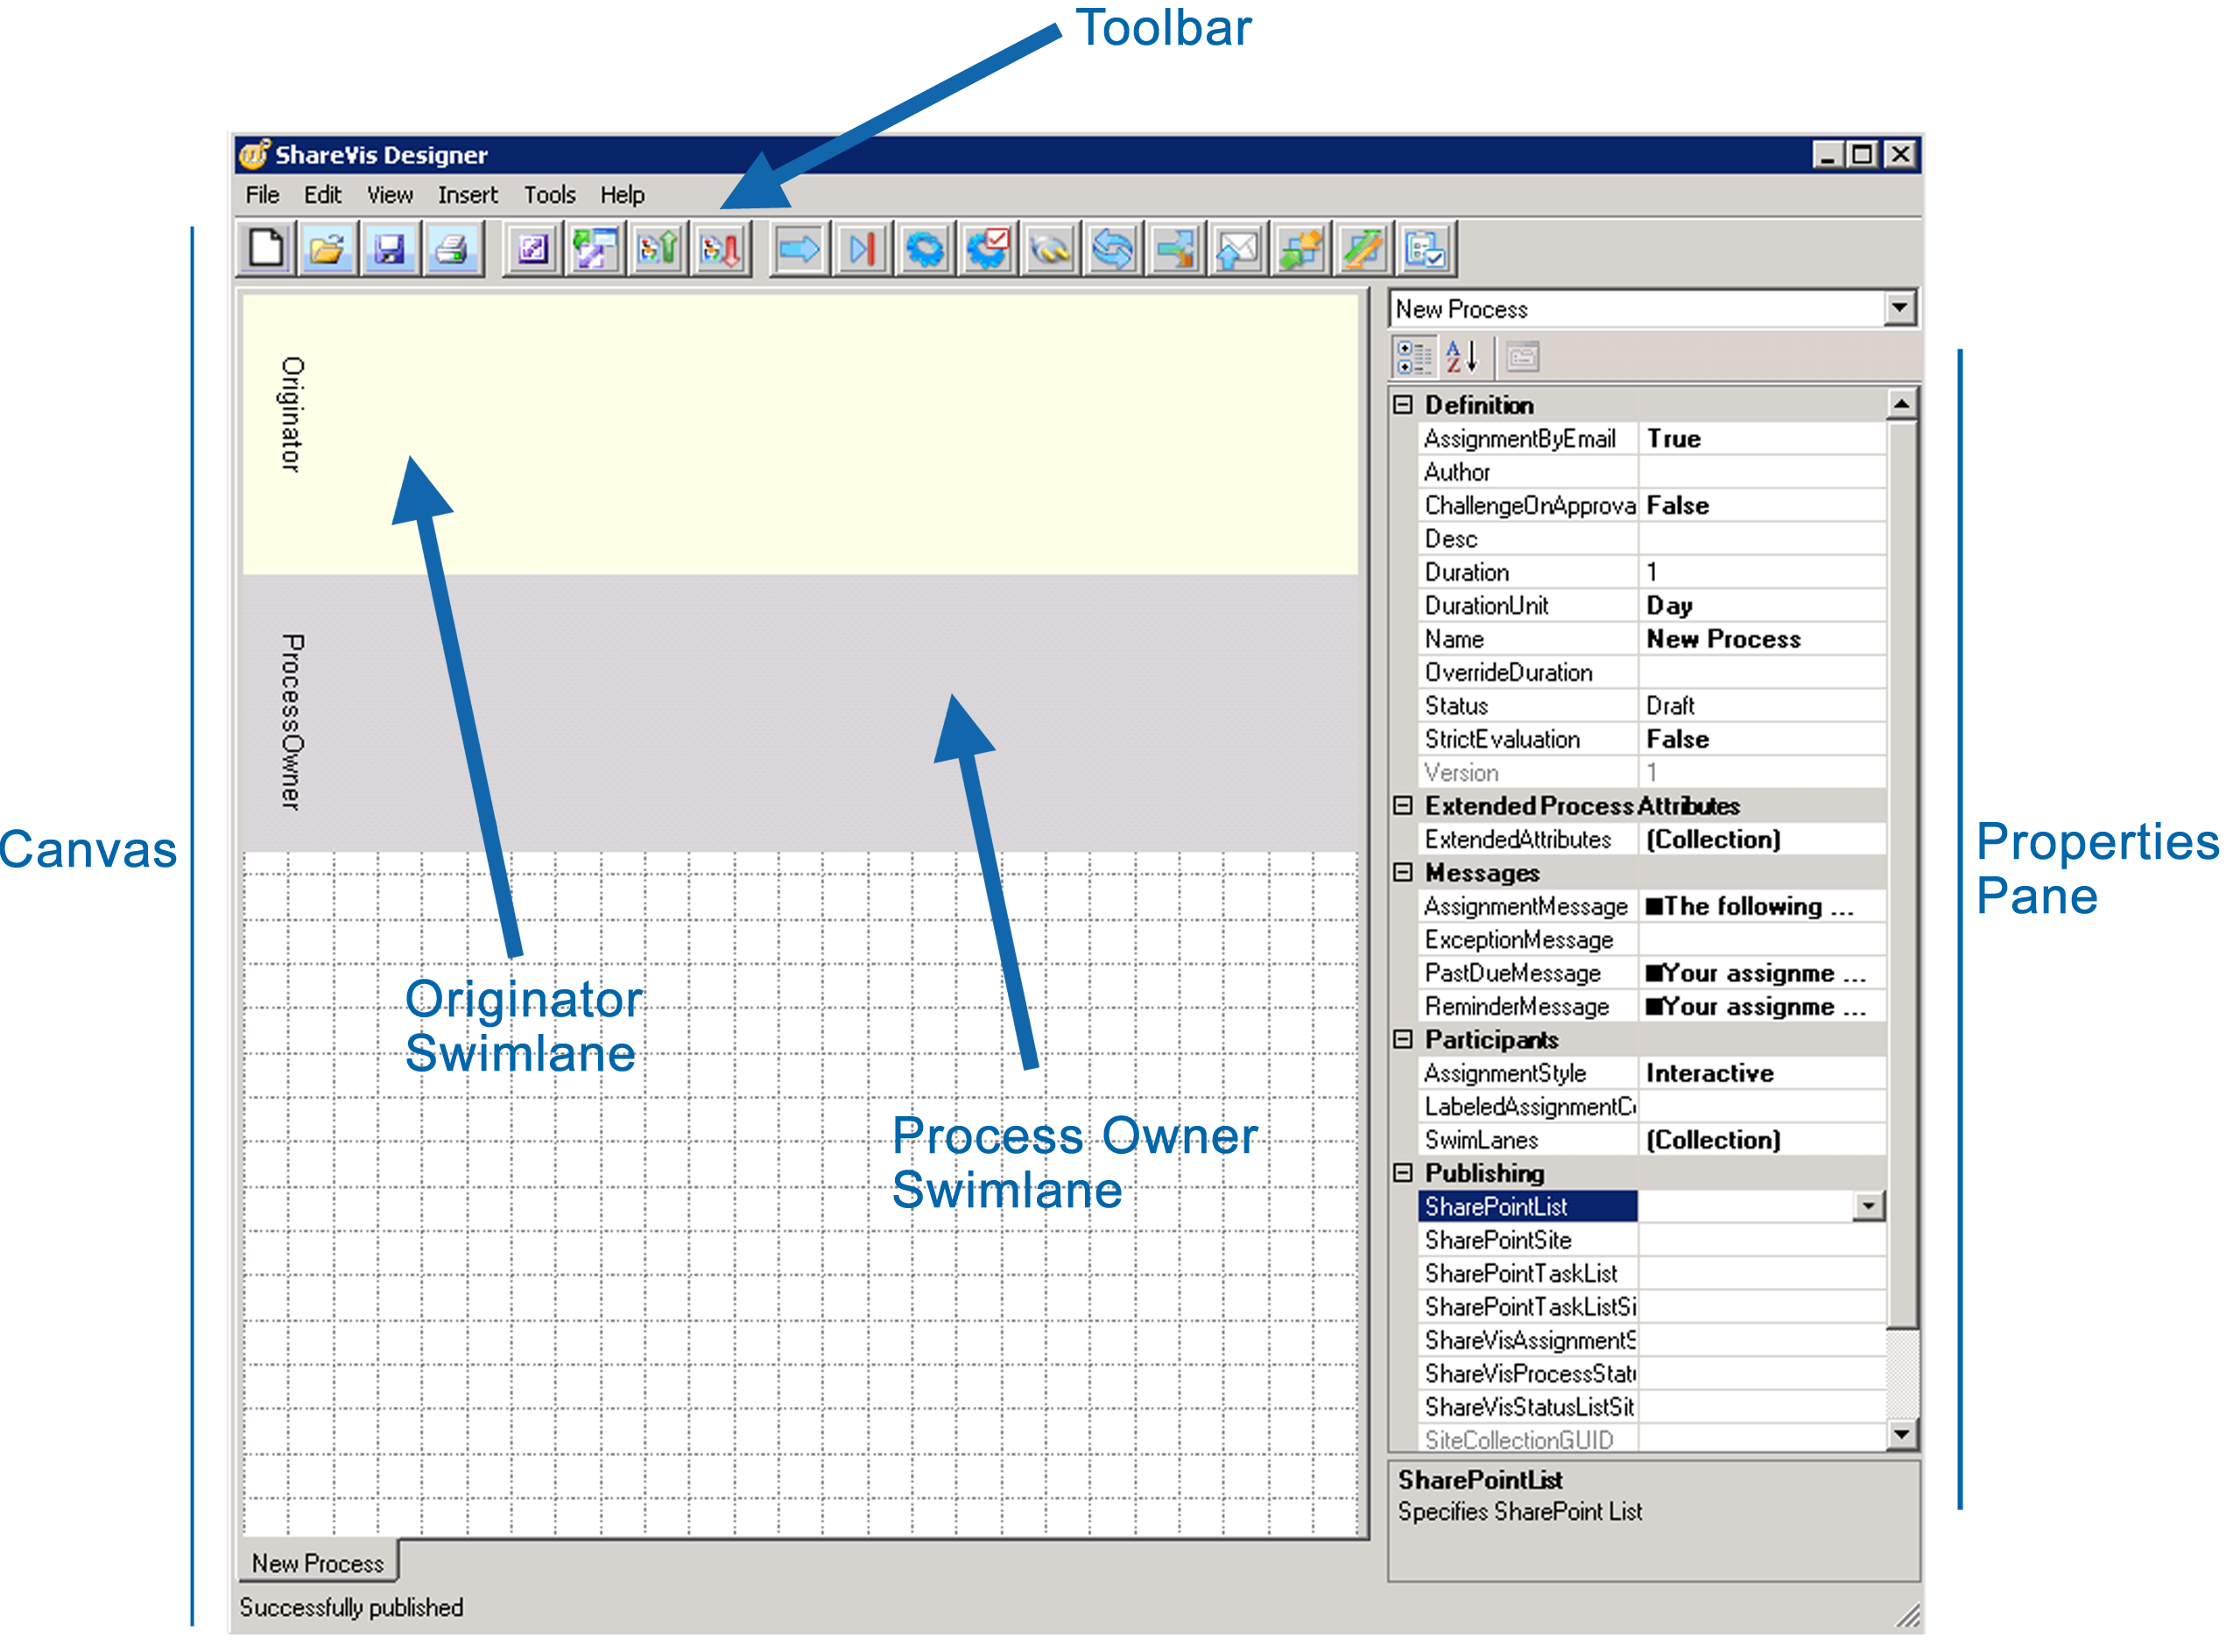Click the window with green arrow toolbar icon
Image resolution: width=2233 pixels, height=1652 pixels.
(x=595, y=248)
